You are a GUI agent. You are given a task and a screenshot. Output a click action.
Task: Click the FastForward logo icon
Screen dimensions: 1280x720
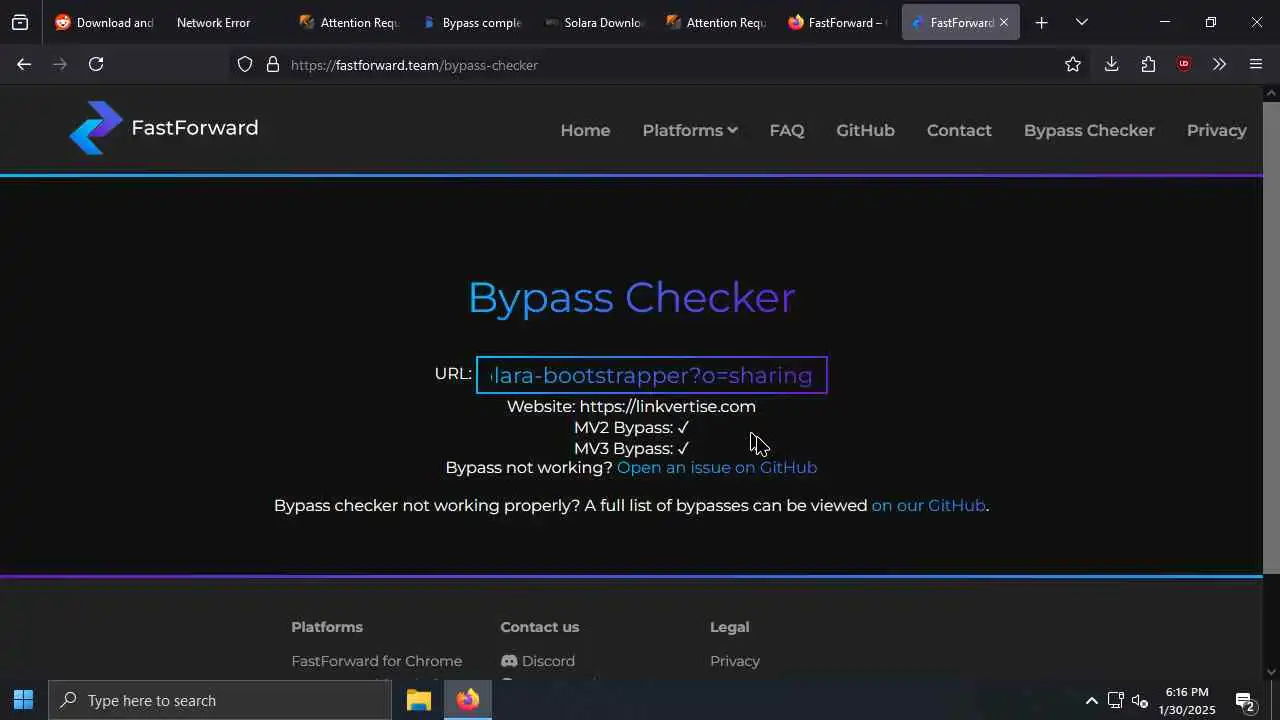coord(95,128)
